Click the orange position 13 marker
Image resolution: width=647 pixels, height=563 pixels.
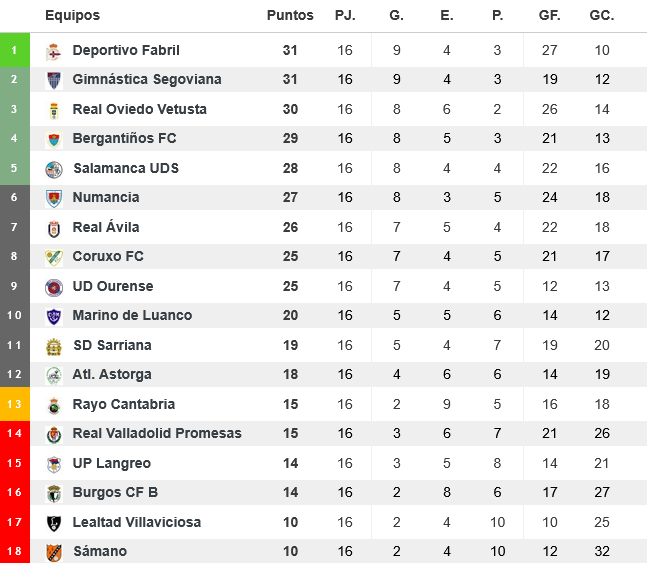point(14,404)
